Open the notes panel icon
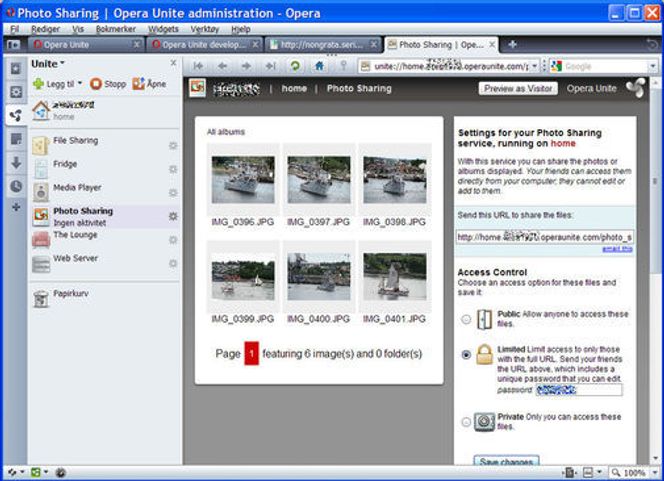 [16, 139]
